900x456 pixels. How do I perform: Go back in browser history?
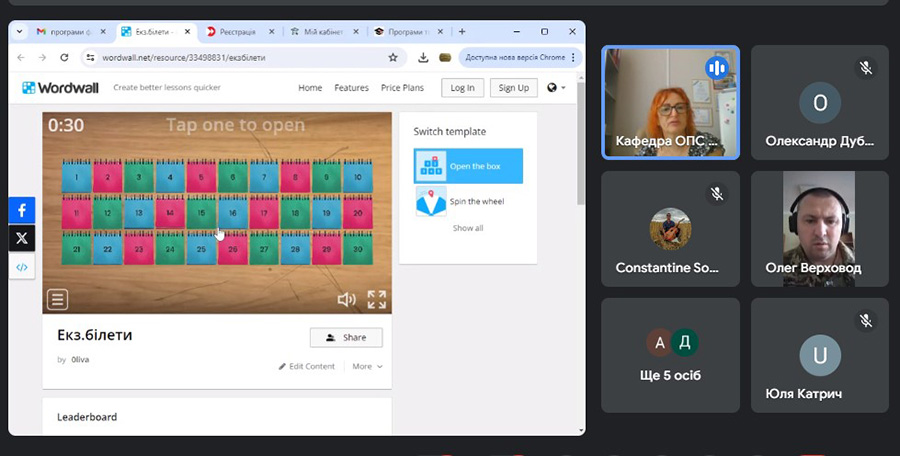pos(21,57)
